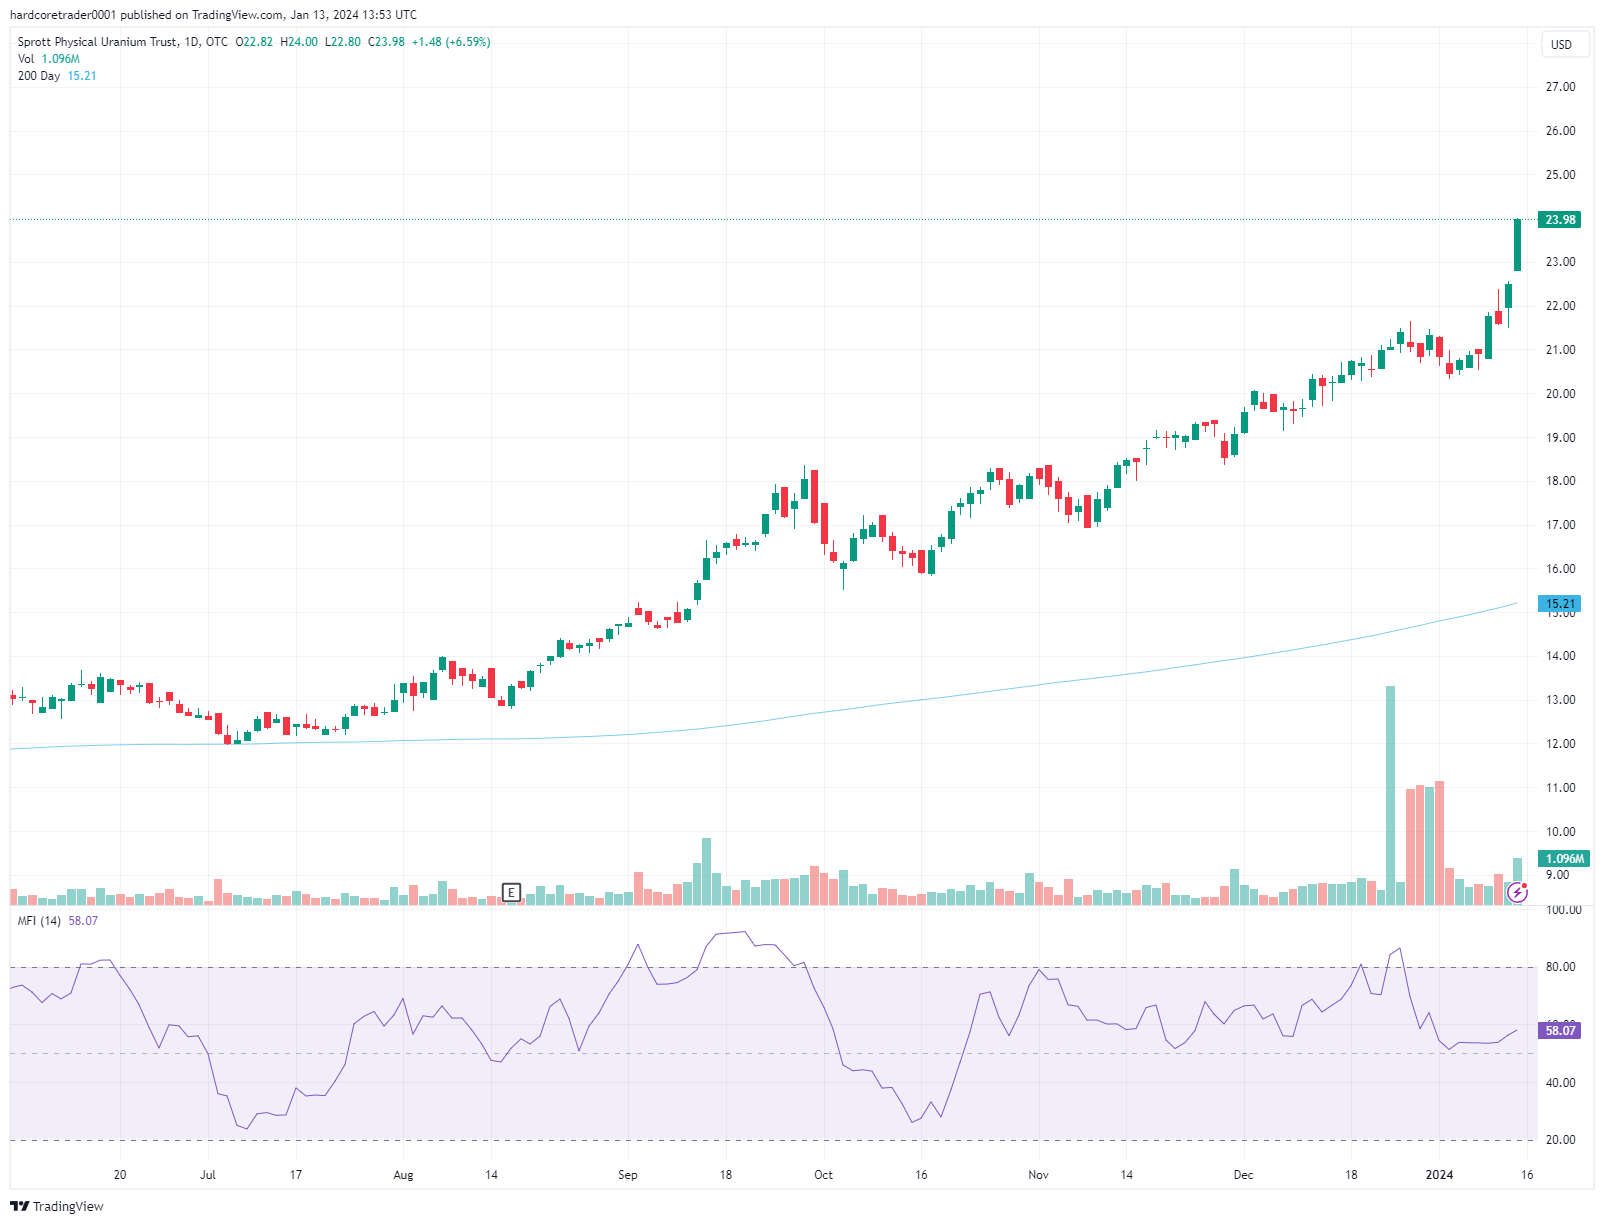Screen dimensions: 1604x1224
Task: Click the green 1.096M volume label
Action: pyautogui.click(x=1564, y=859)
